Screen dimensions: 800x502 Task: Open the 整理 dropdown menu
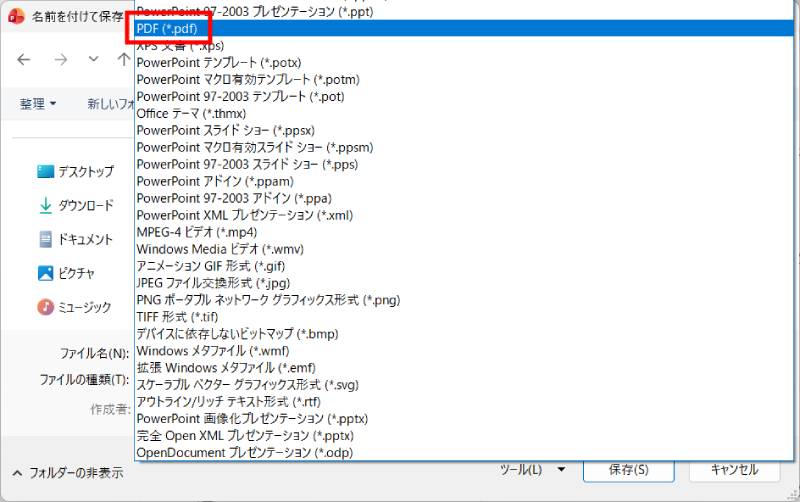[38, 104]
